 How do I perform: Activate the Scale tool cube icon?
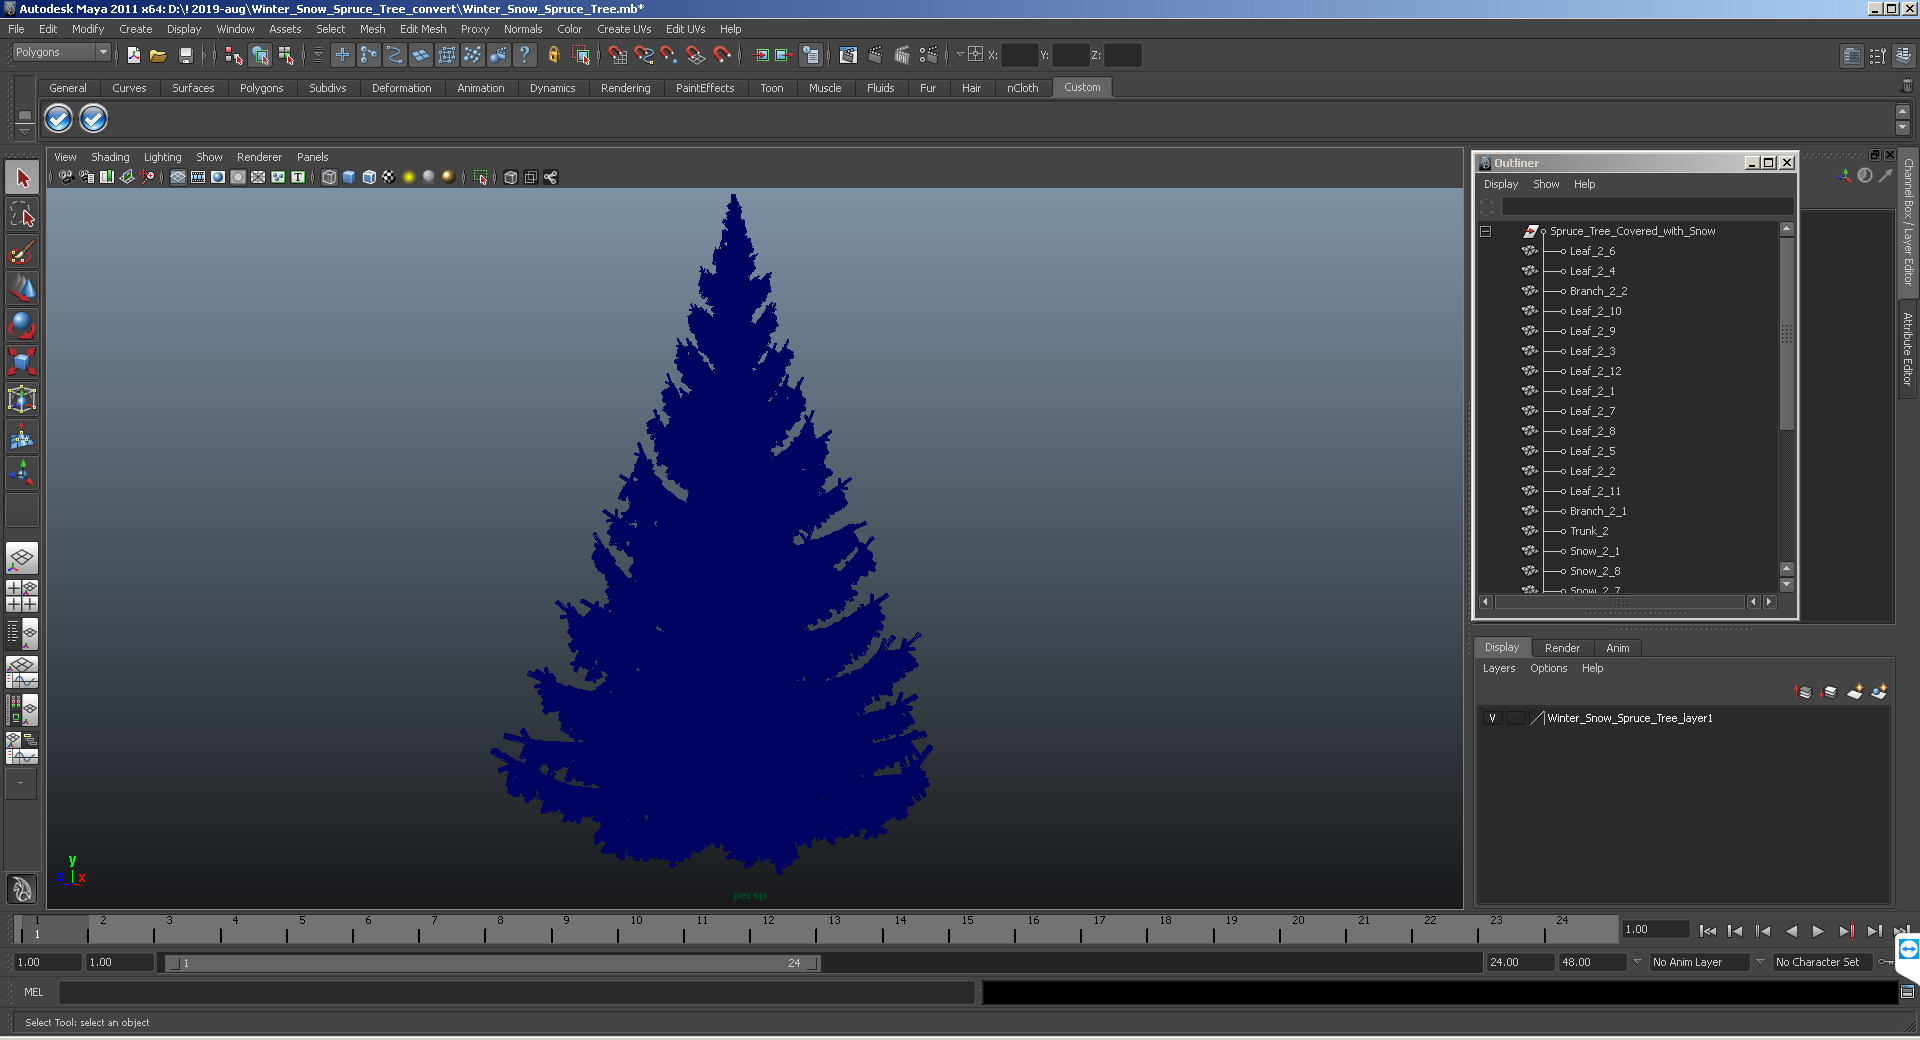pos(22,361)
